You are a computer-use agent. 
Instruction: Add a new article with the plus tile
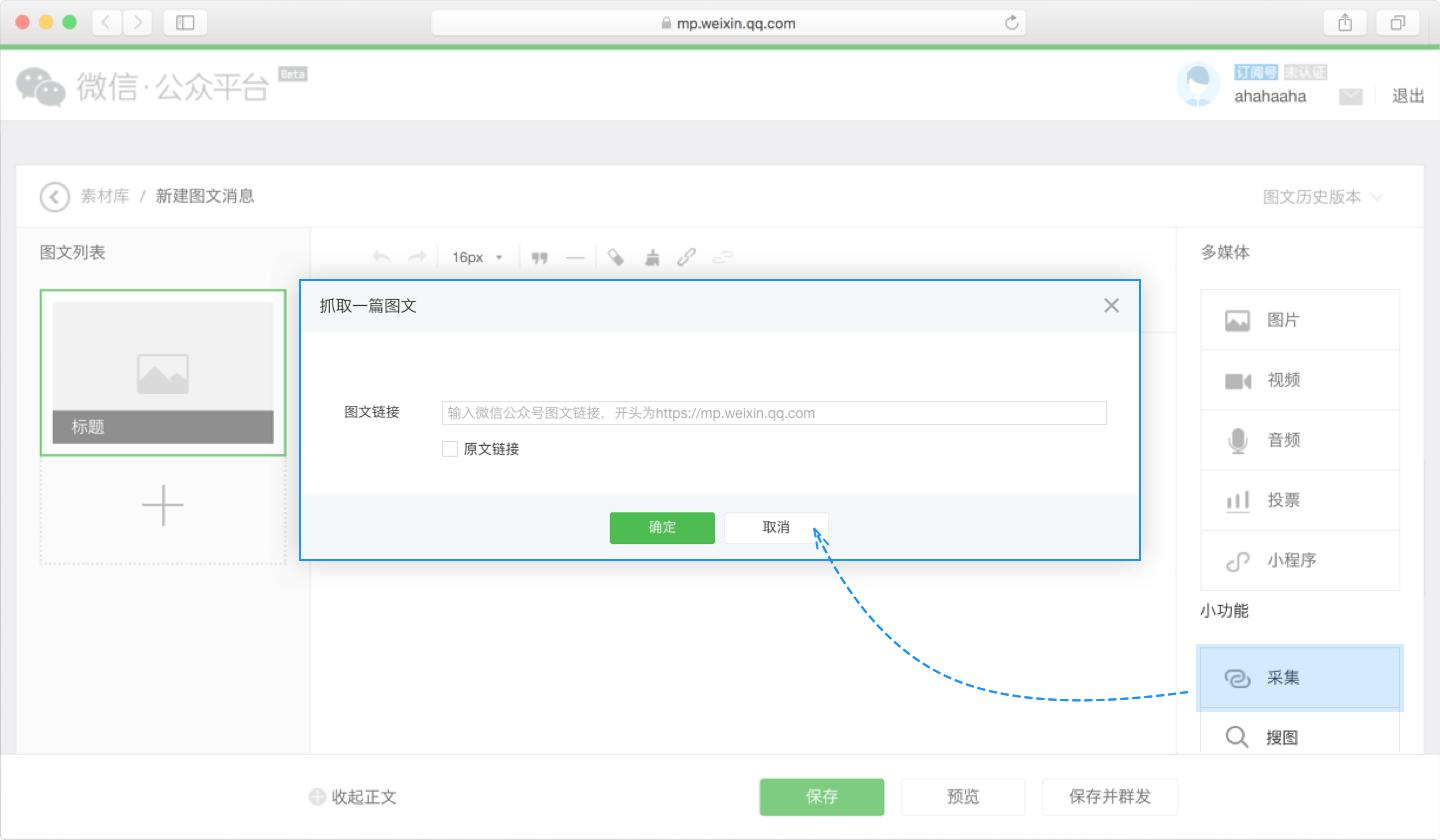pos(163,505)
